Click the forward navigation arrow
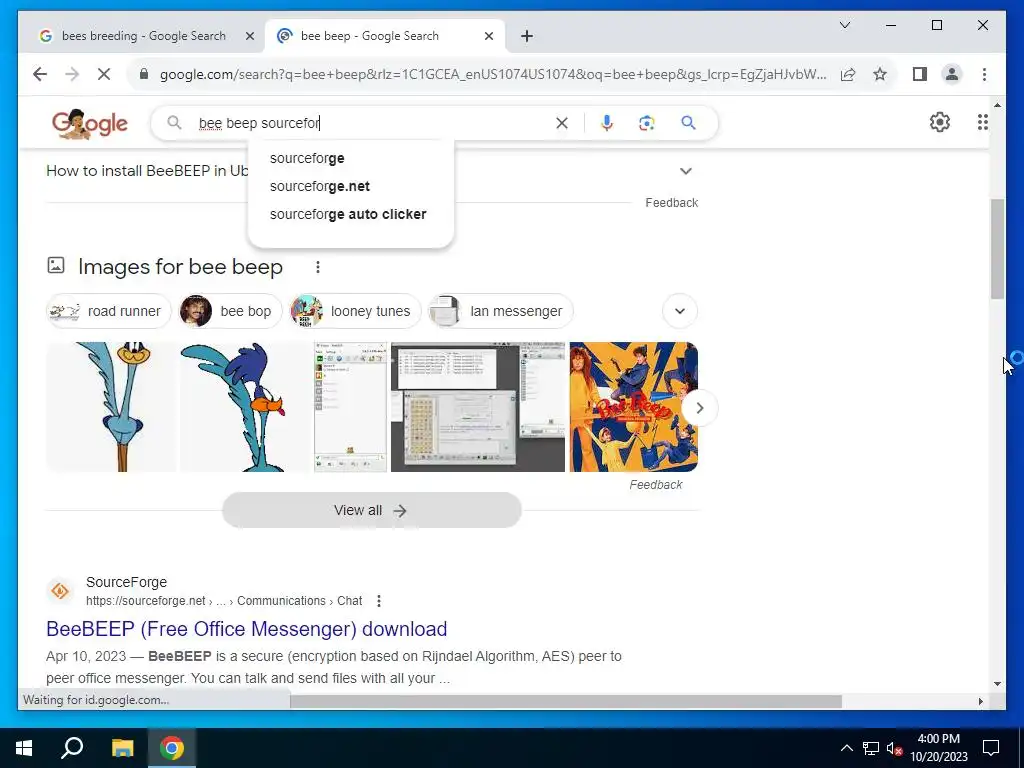Image resolution: width=1024 pixels, height=768 pixels. tap(72, 74)
